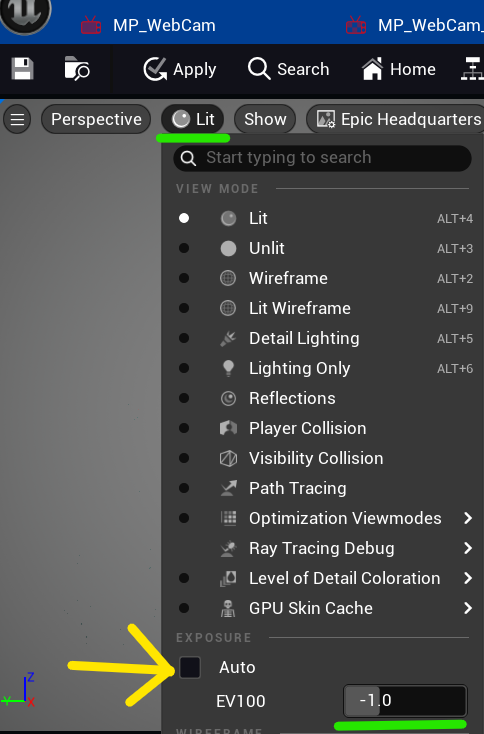This screenshot has width=484, height=734.
Task: Open the Show flags menu button
Action: coord(265,119)
